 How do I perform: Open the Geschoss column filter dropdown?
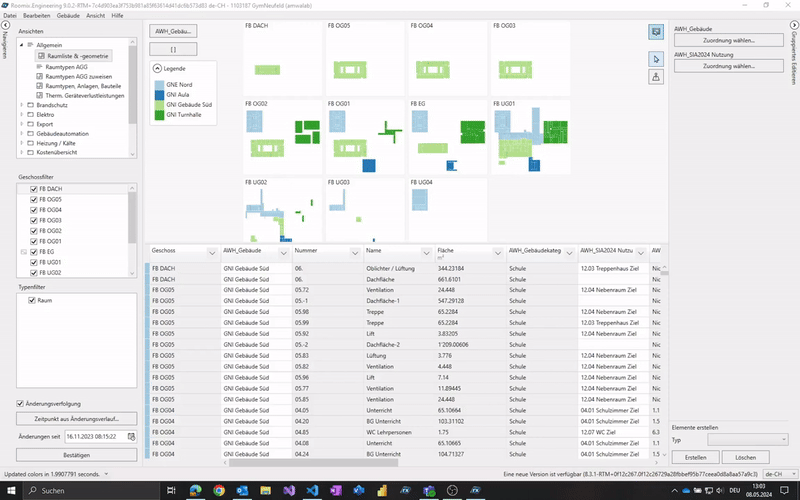211,252
